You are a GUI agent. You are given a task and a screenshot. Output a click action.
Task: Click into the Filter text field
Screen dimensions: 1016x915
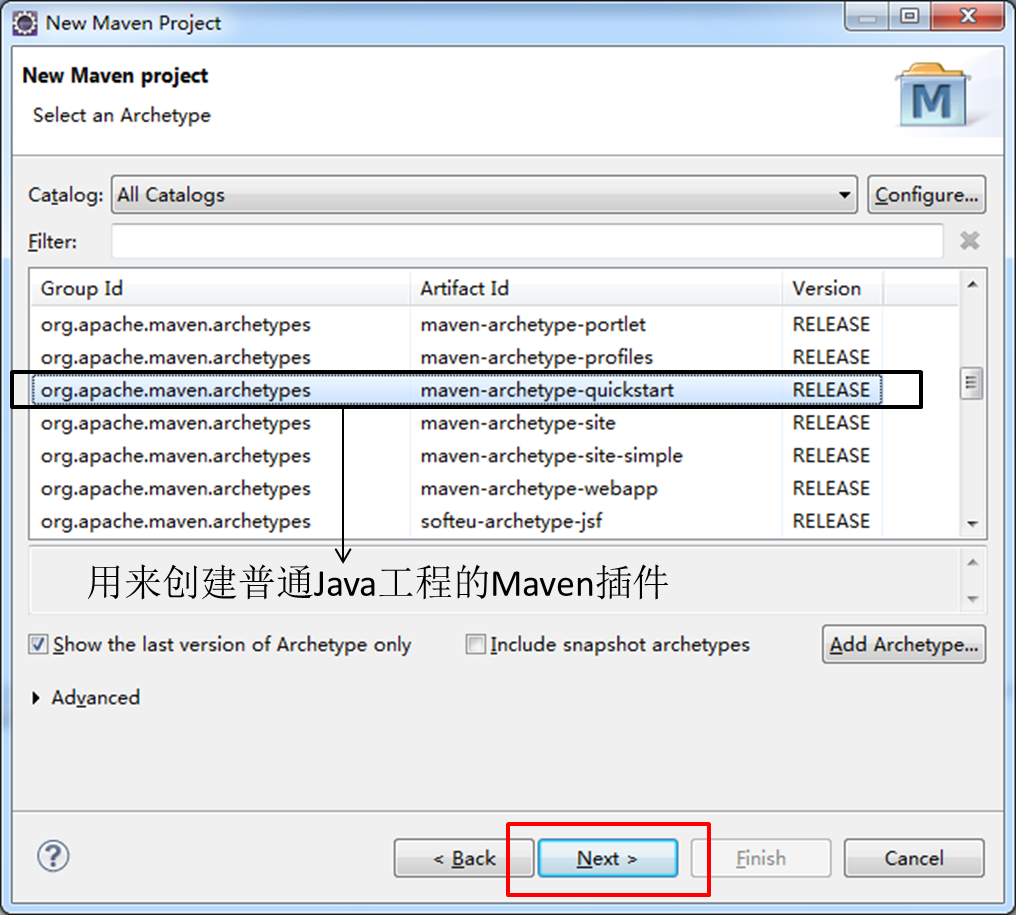click(x=527, y=241)
